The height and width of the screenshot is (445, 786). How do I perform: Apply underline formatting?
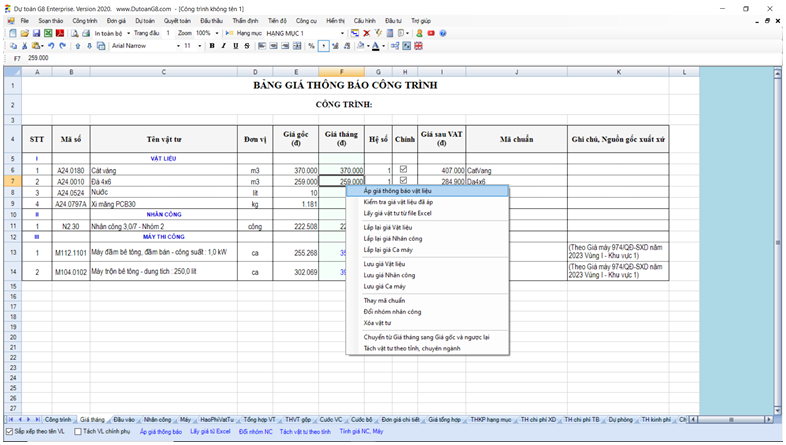point(235,46)
